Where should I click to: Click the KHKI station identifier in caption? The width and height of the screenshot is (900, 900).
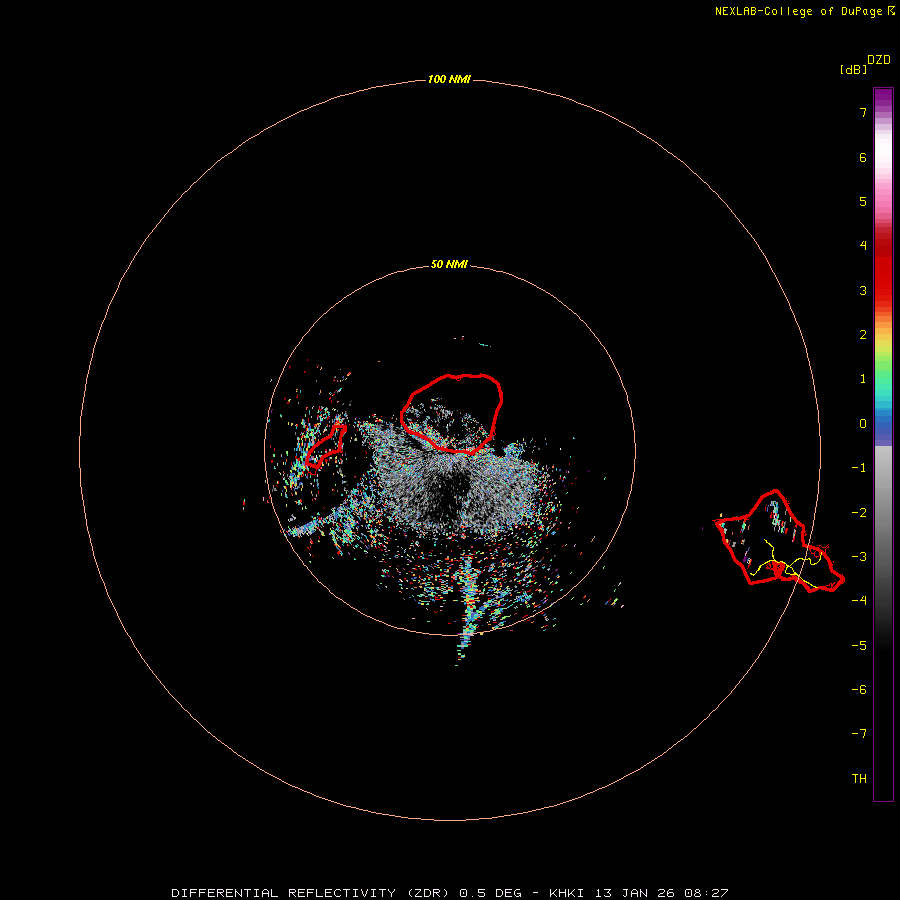coord(566,893)
